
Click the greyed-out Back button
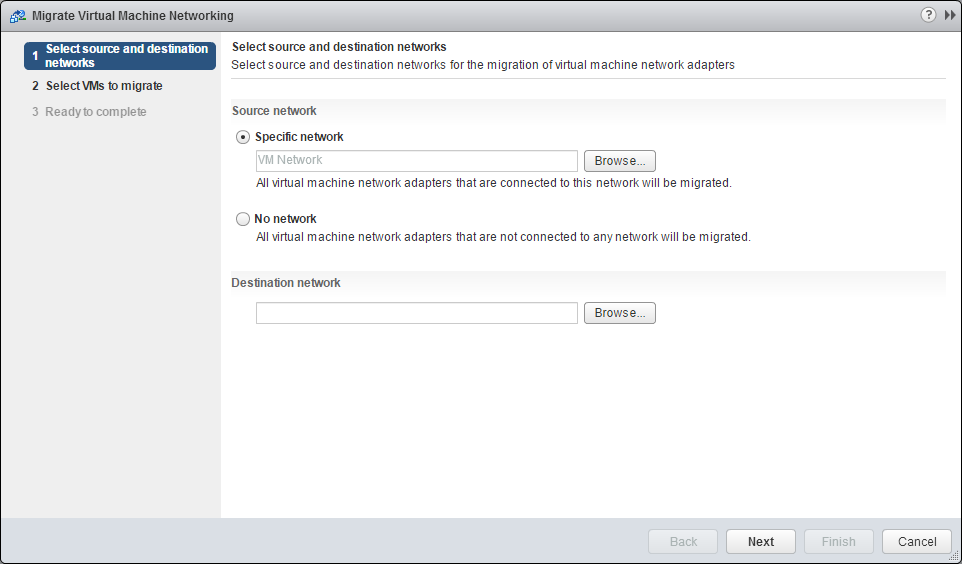[683, 542]
